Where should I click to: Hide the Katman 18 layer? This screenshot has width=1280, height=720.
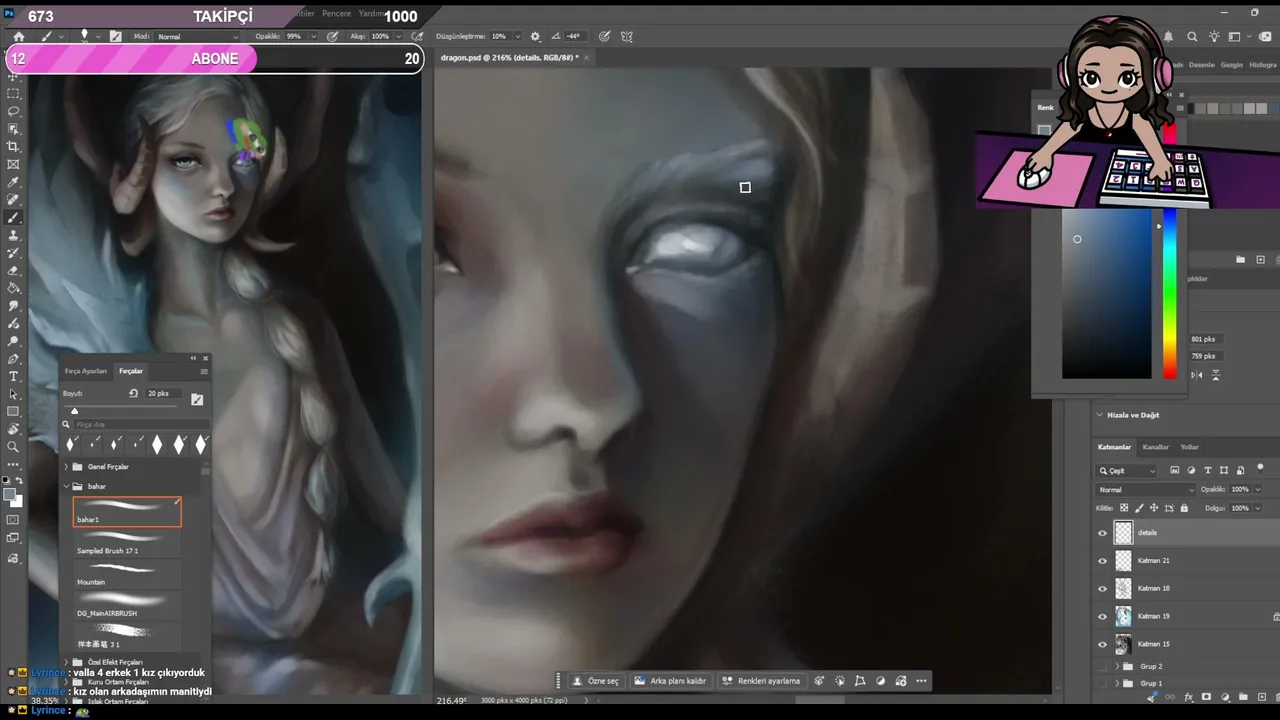[1102, 589]
